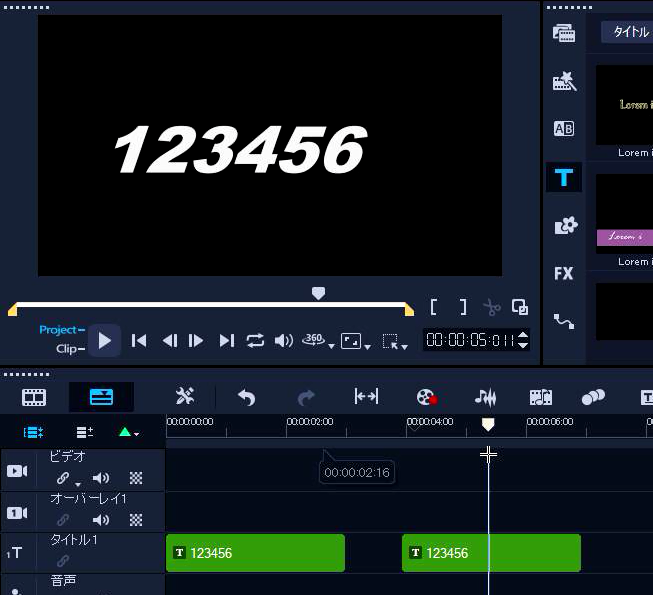Toggle ripple editing link on Video track
This screenshot has height=595, width=653.
[62, 478]
